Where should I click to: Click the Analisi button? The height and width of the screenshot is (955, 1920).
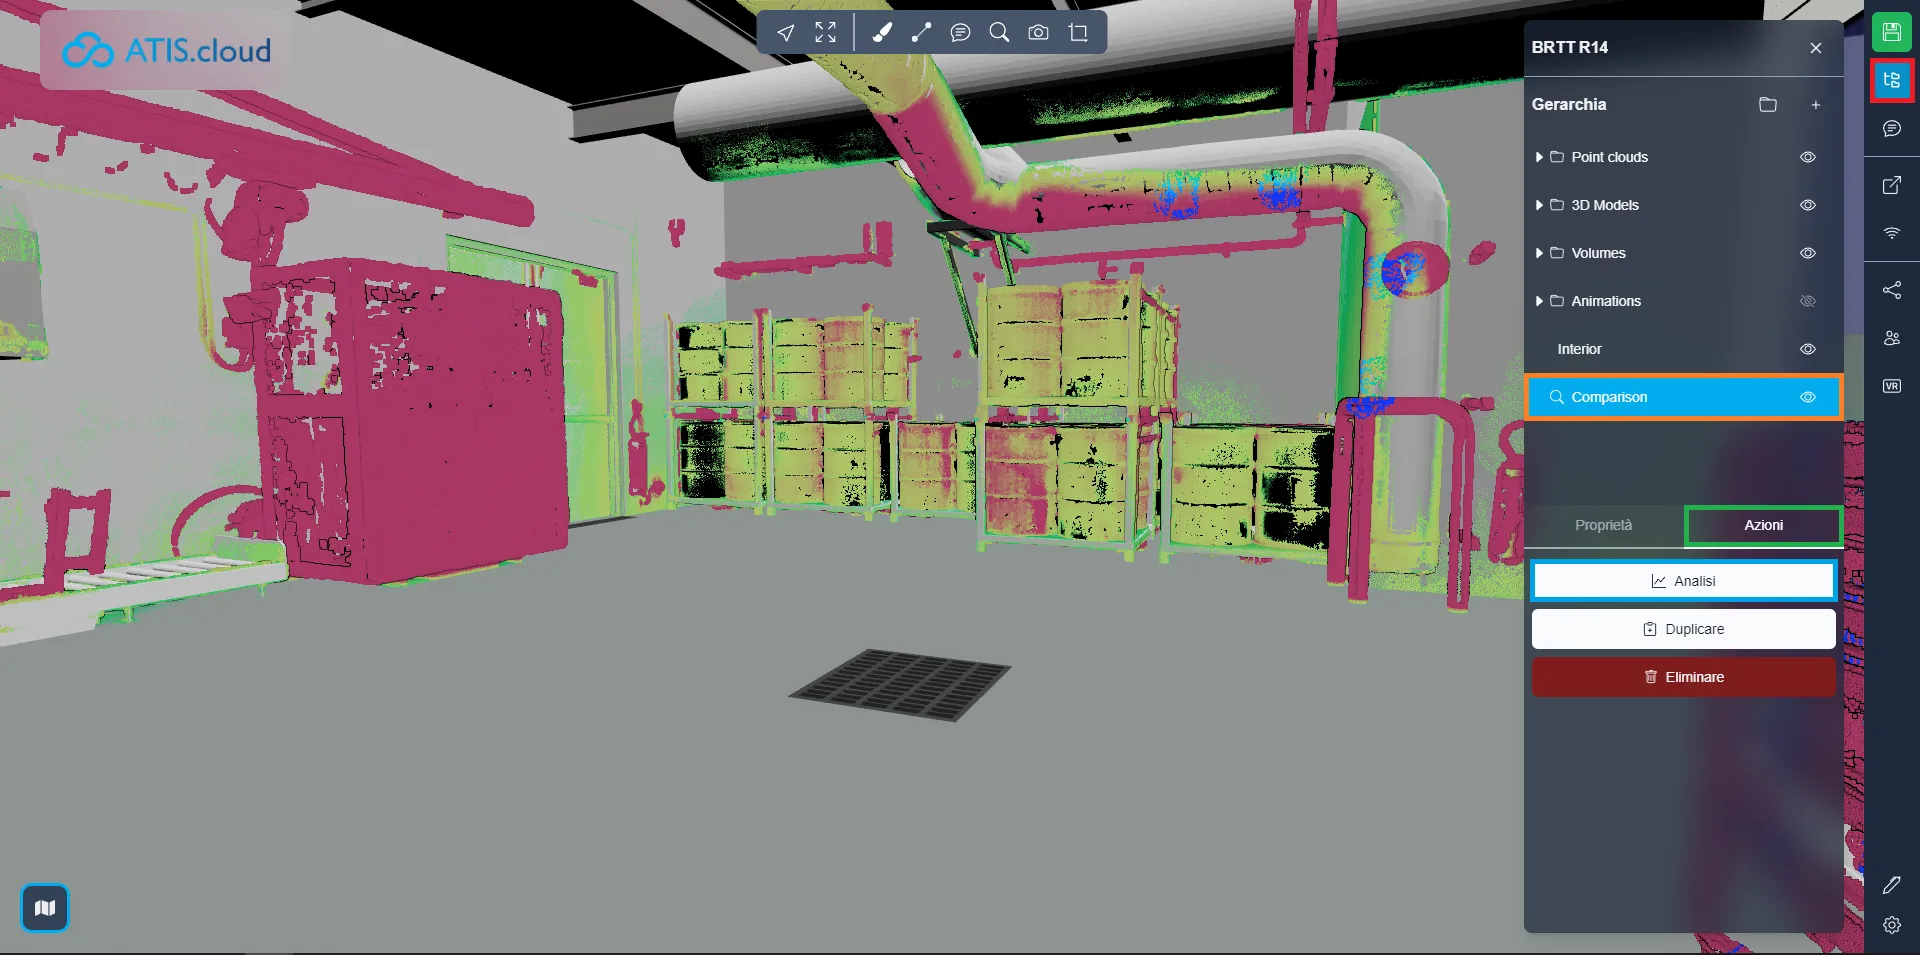click(x=1683, y=581)
